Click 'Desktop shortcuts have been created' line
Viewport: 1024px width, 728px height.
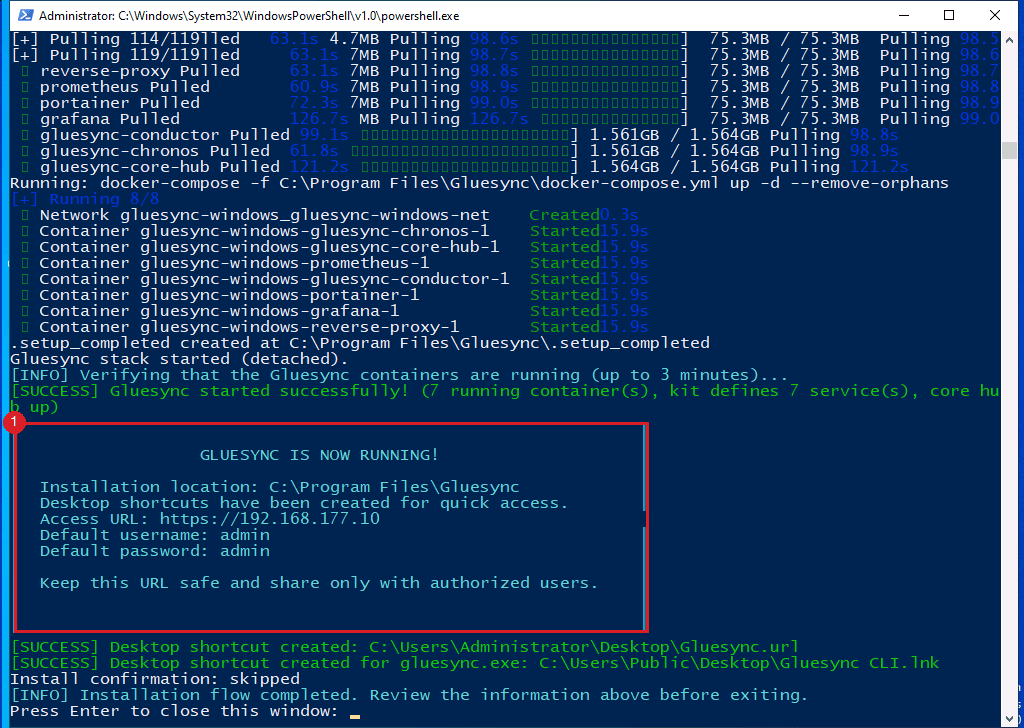(x=304, y=503)
